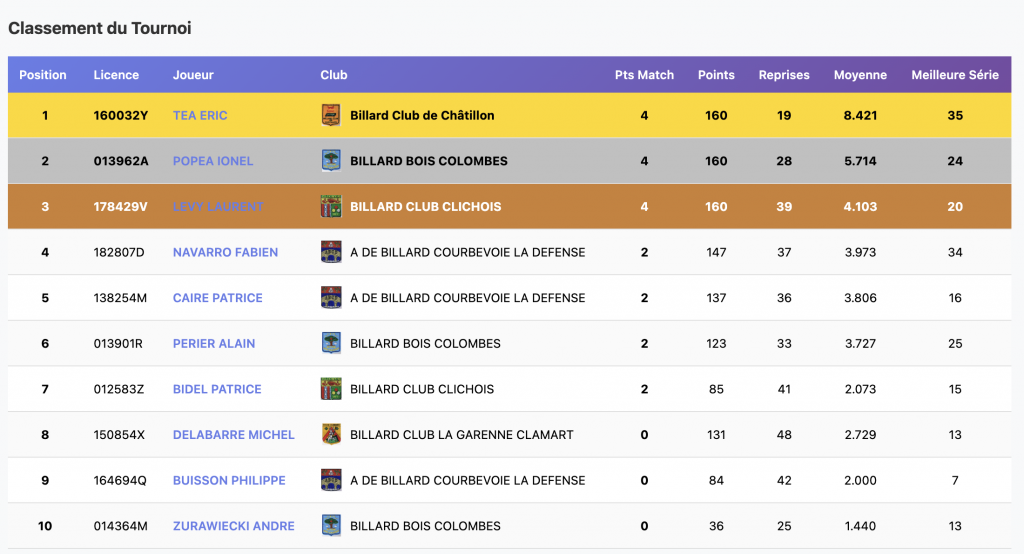
Task: Click club logo in ZURAWIECKI ANDRE row
Action: click(331, 526)
